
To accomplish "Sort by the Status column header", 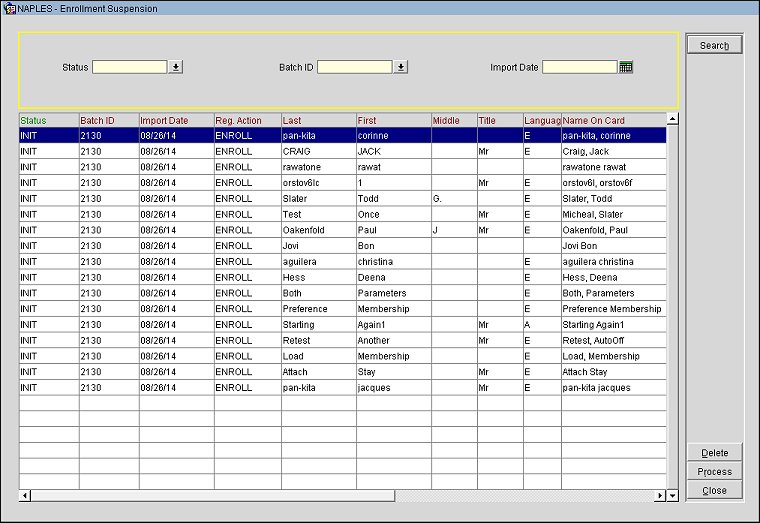I will 49,120.
